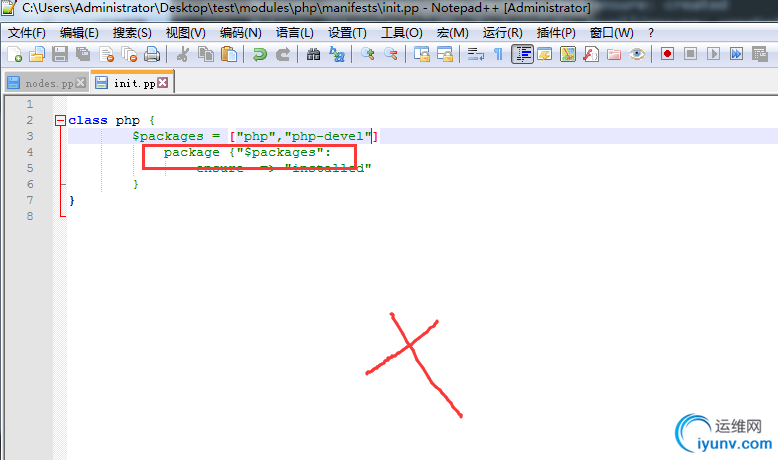Place cursor on 'class' keyword
The height and width of the screenshot is (460, 778).
tap(88, 120)
